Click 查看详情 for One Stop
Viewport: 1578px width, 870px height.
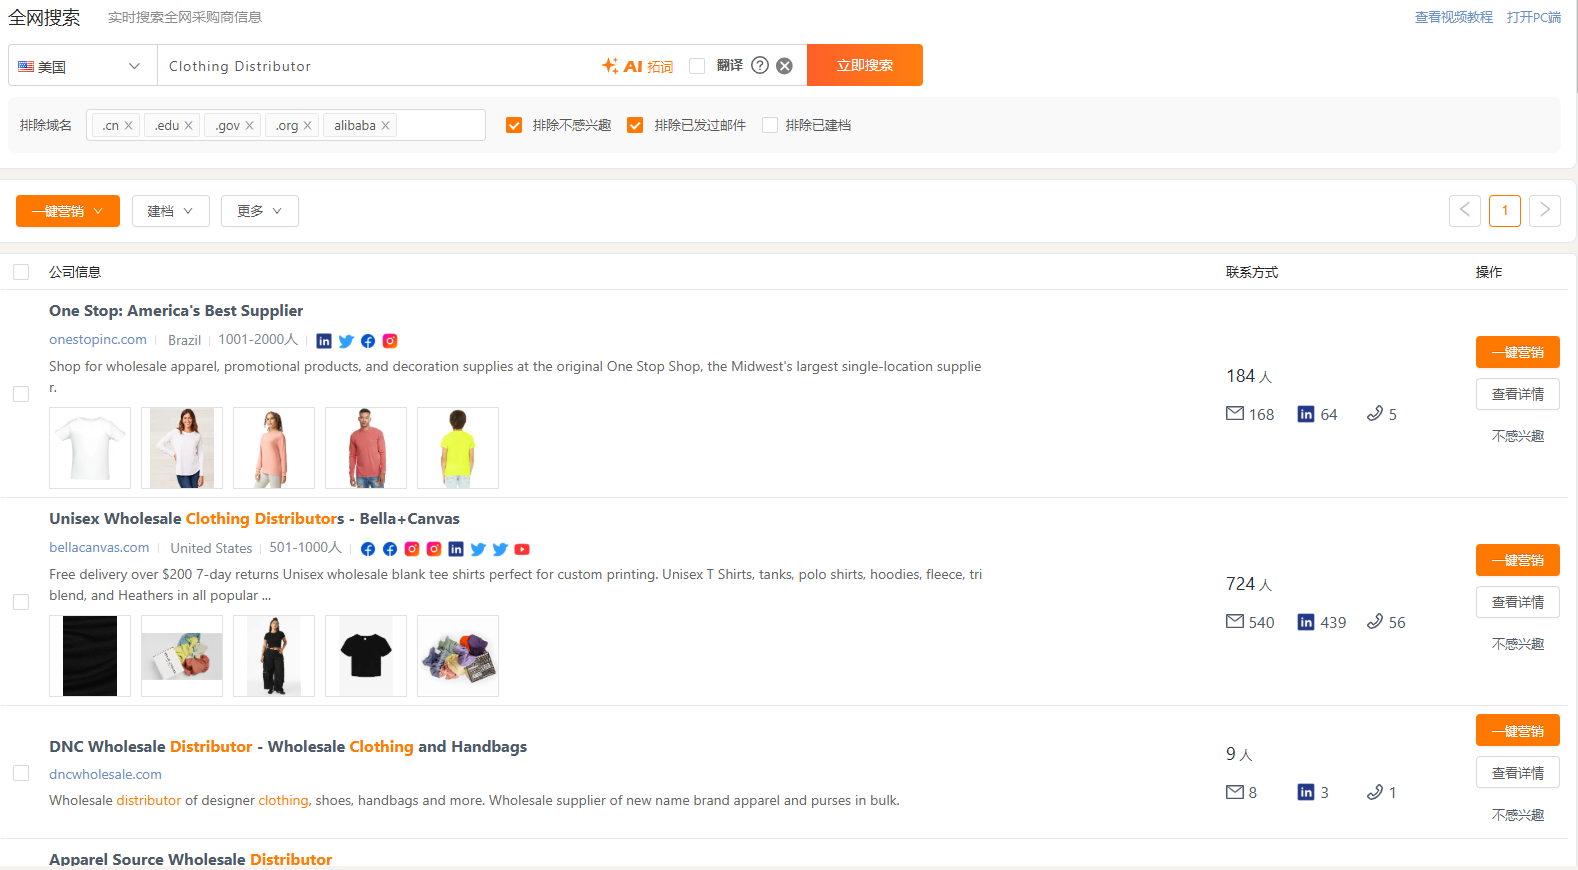(x=1518, y=394)
